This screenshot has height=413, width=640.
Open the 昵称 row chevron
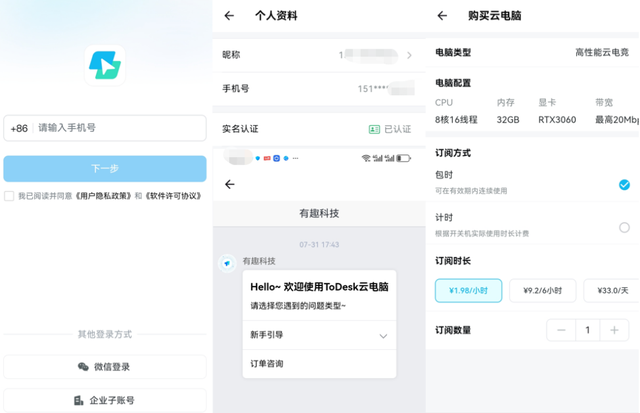(409, 55)
